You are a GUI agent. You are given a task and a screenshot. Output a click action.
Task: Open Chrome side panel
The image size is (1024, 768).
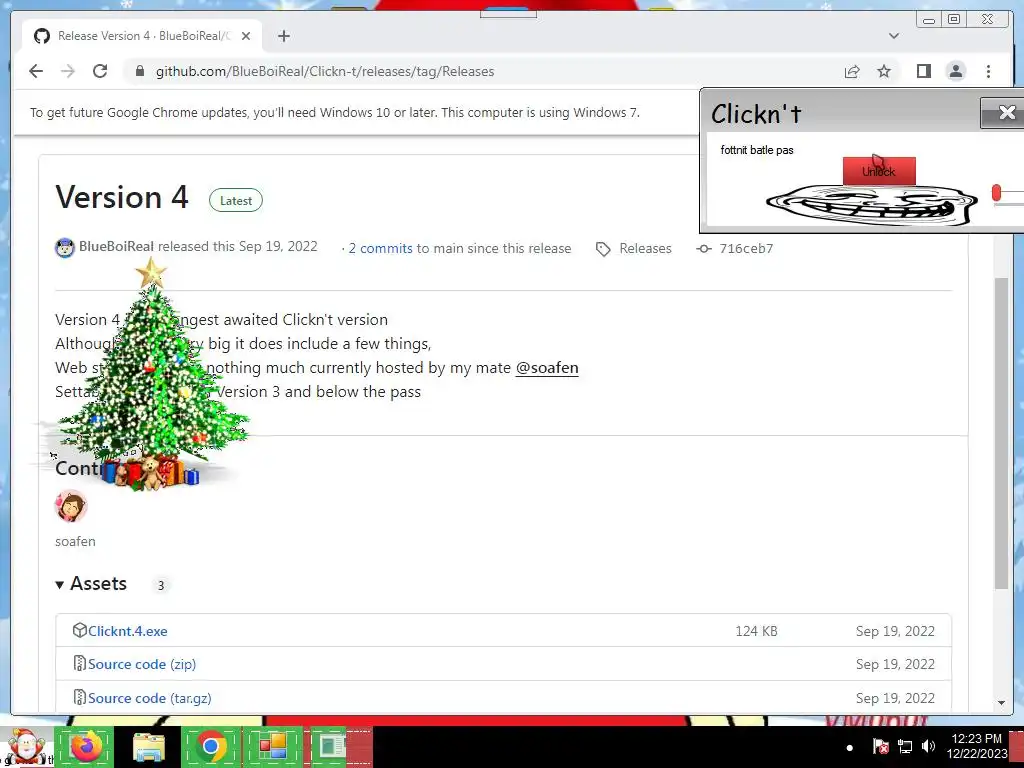(923, 71)
